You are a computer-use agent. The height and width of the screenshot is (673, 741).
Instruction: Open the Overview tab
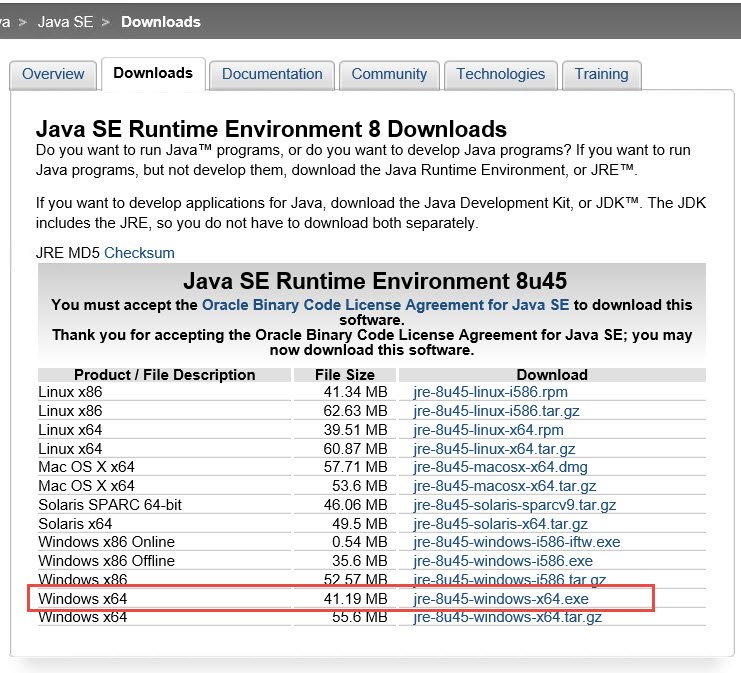tap(53, 74)
